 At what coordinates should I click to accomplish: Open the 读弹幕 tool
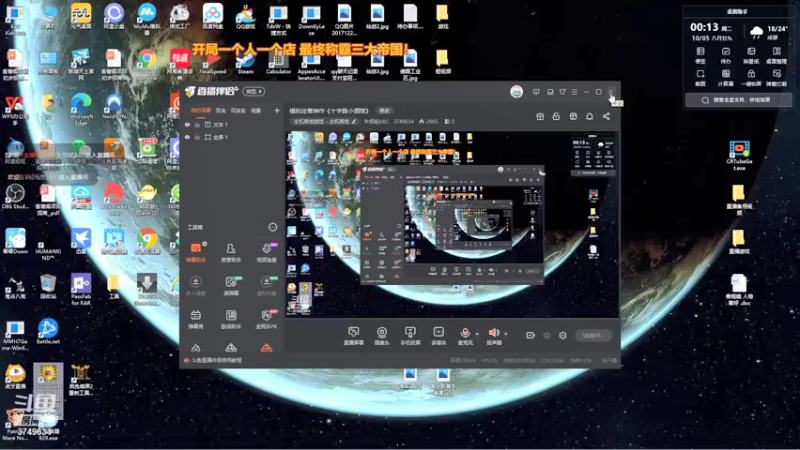coord(231,286)
